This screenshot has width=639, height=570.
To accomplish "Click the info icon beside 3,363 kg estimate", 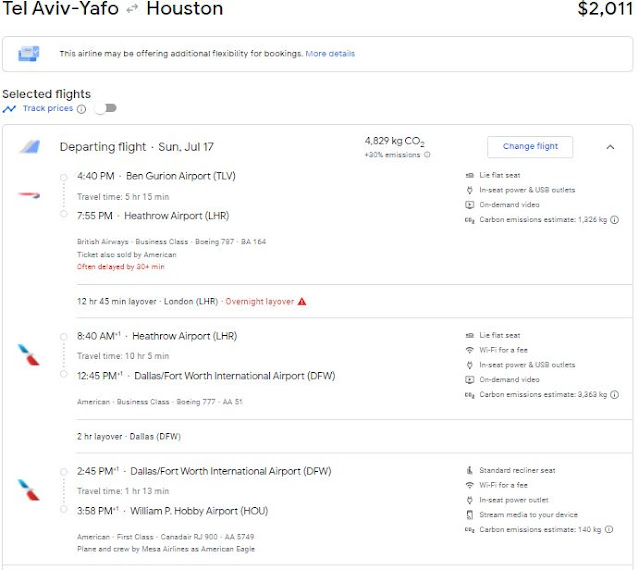I will pyautogui.click(x=614, y=396).
